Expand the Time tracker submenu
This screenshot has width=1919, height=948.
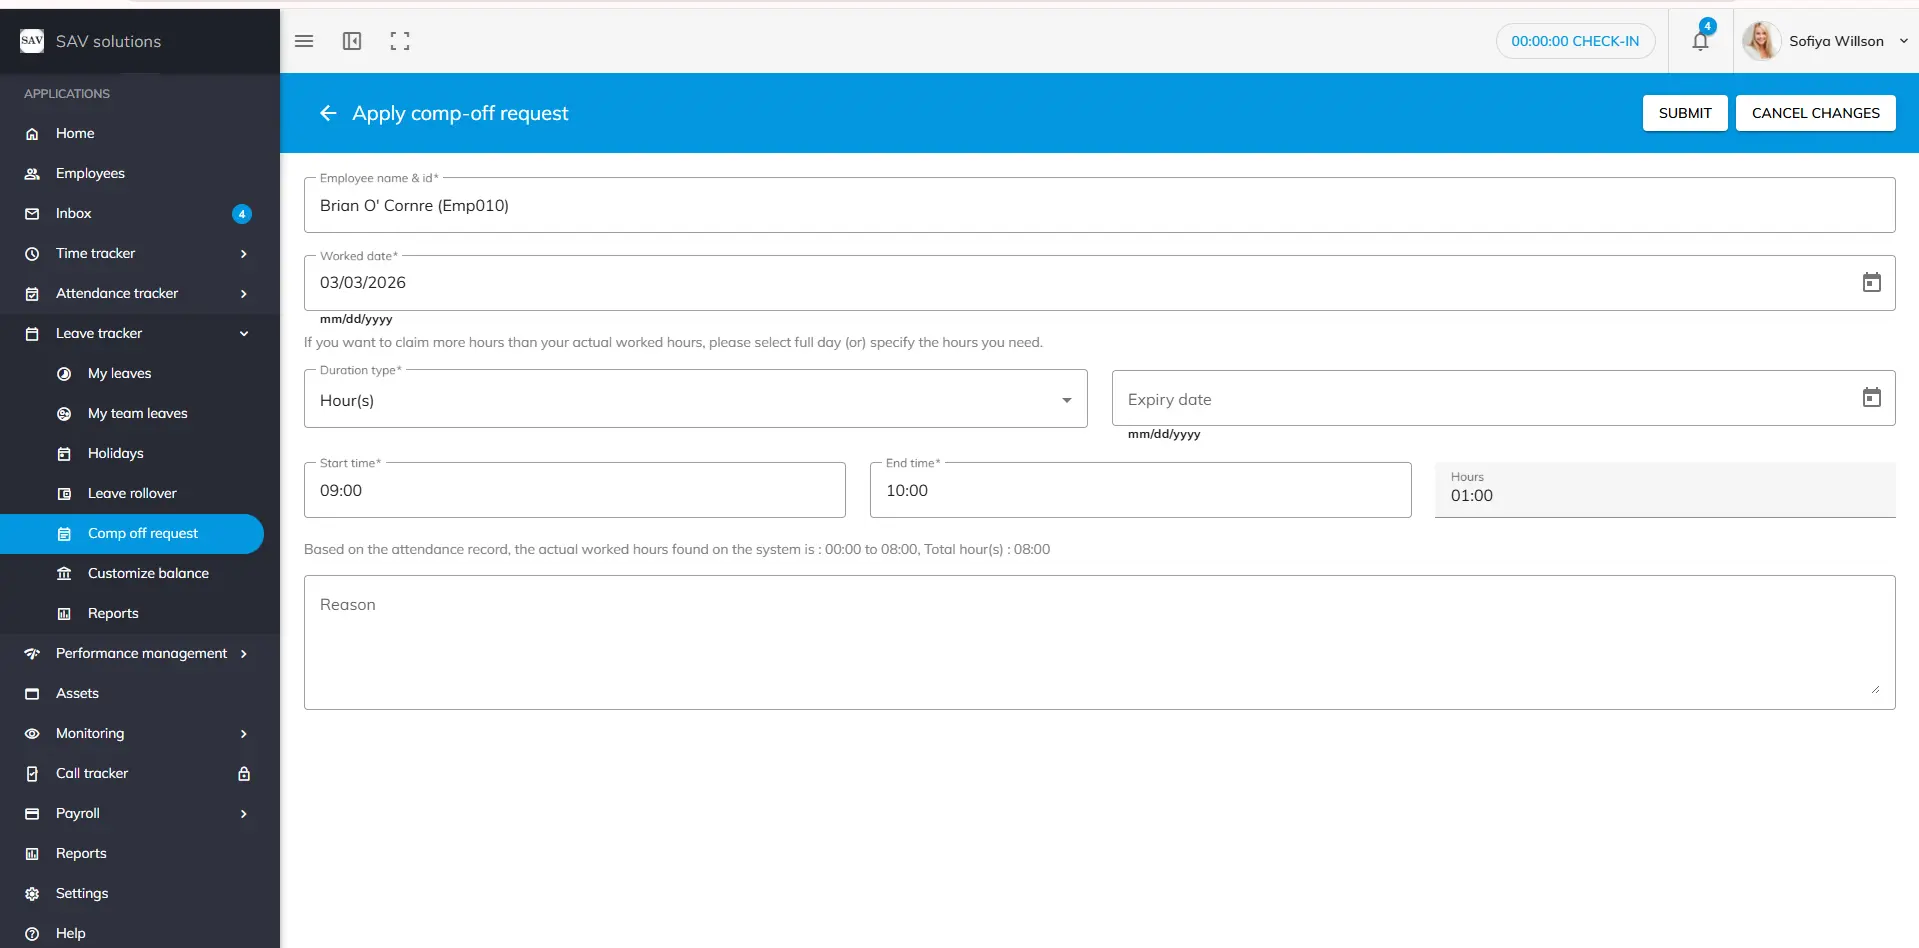coord(244,253)
